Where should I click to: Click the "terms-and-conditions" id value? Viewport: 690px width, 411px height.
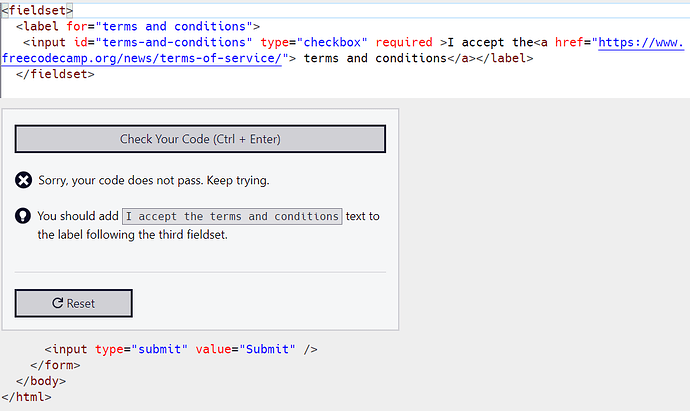pyautogui.click(x=174, y=42)
